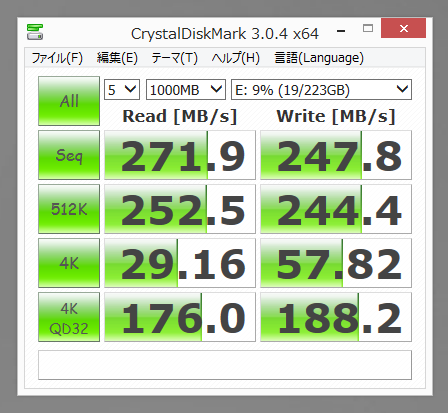
Task: Start the 4K QD32 benchmark test
Action: (x=69, y=317)
